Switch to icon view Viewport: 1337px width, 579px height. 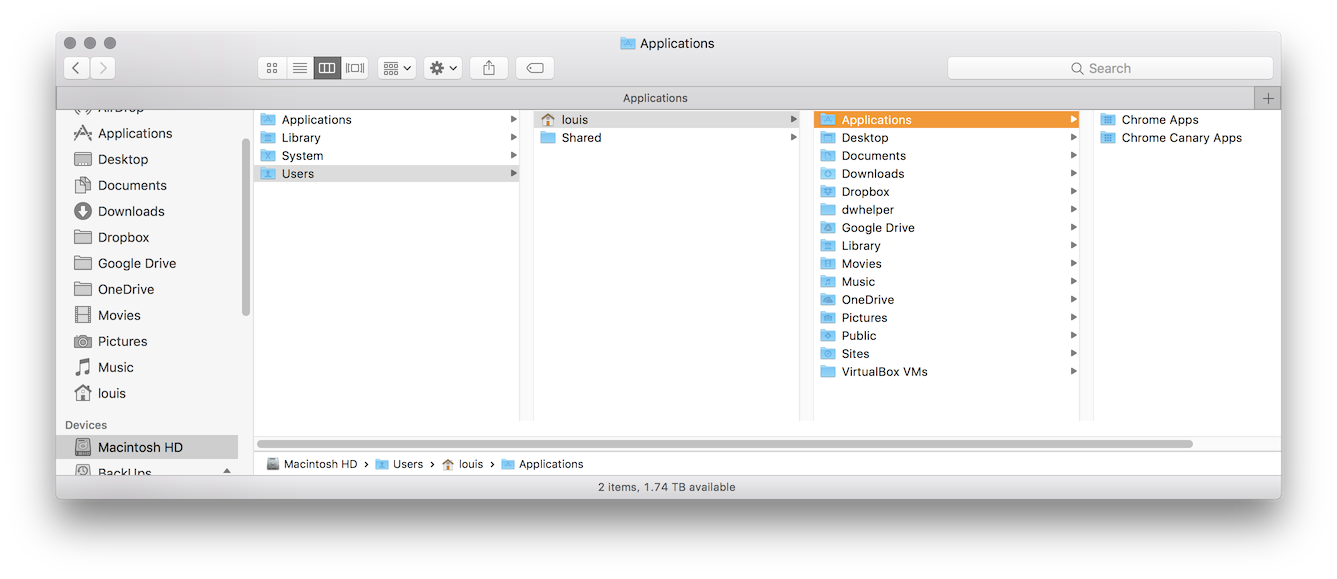[272, 68]
